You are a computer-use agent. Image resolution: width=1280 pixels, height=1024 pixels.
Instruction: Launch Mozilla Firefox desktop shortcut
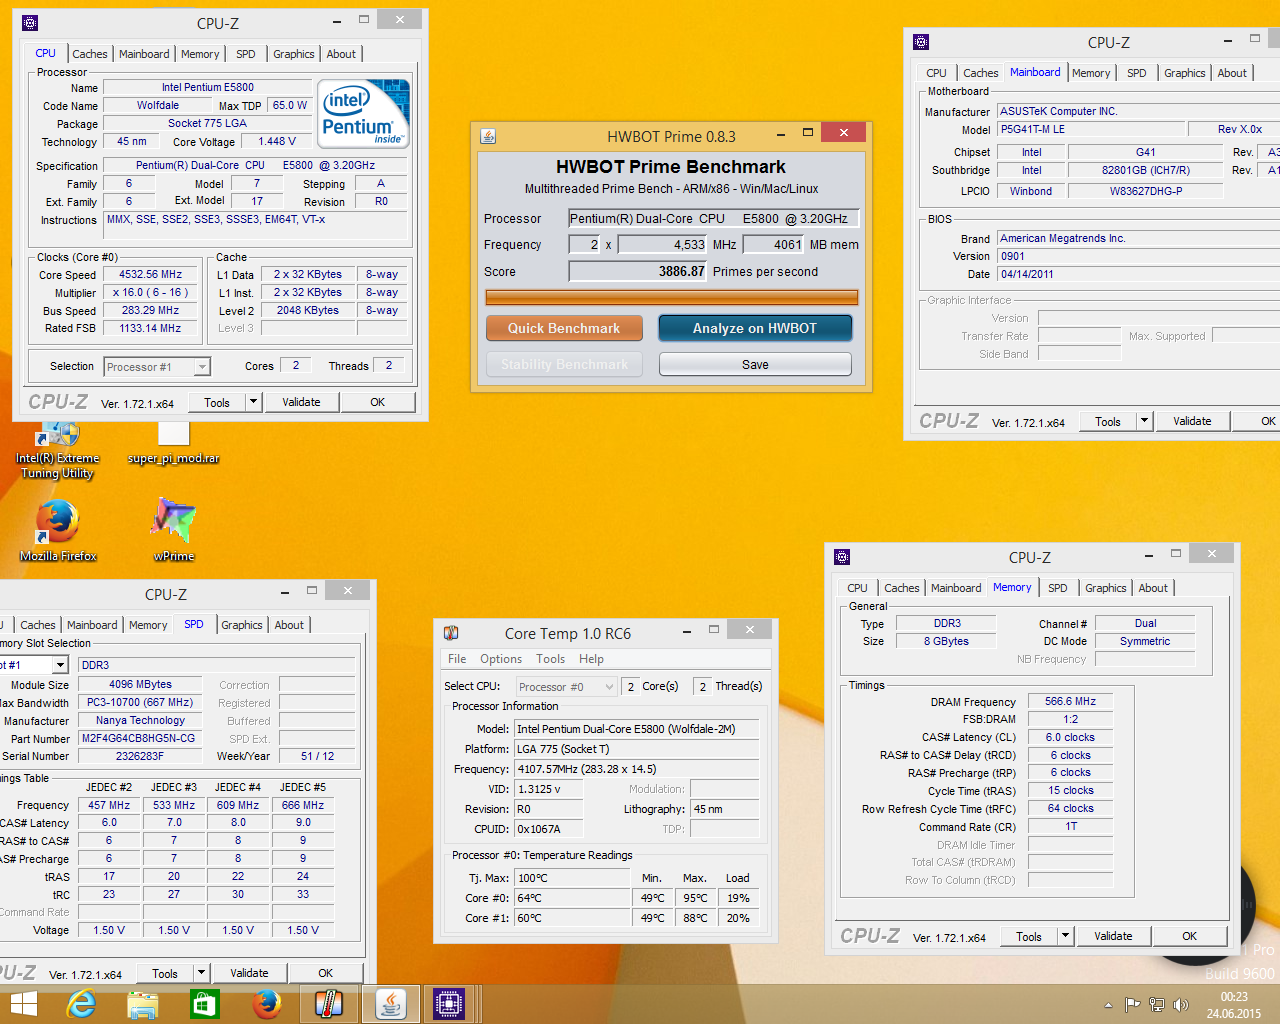click(x=58, y=530)
